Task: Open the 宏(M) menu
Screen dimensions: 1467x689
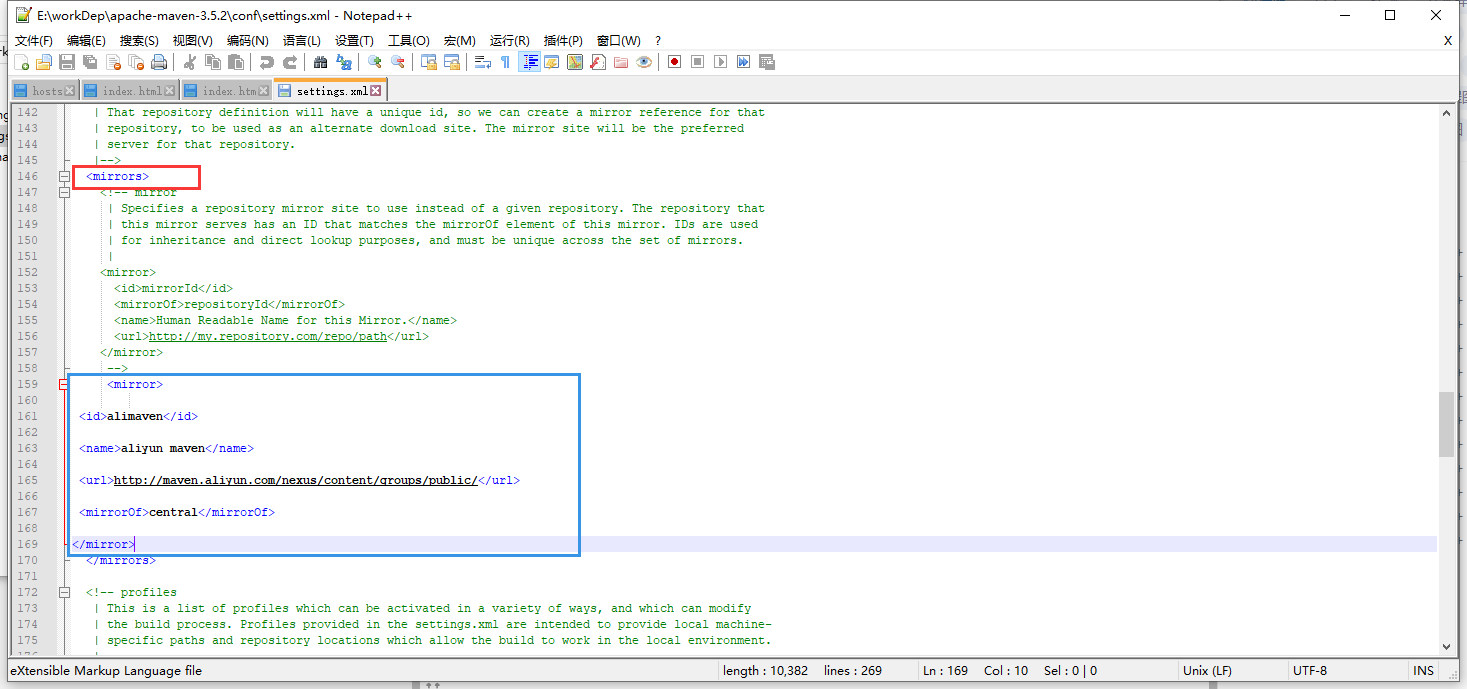Action: (x=460, y=40)
